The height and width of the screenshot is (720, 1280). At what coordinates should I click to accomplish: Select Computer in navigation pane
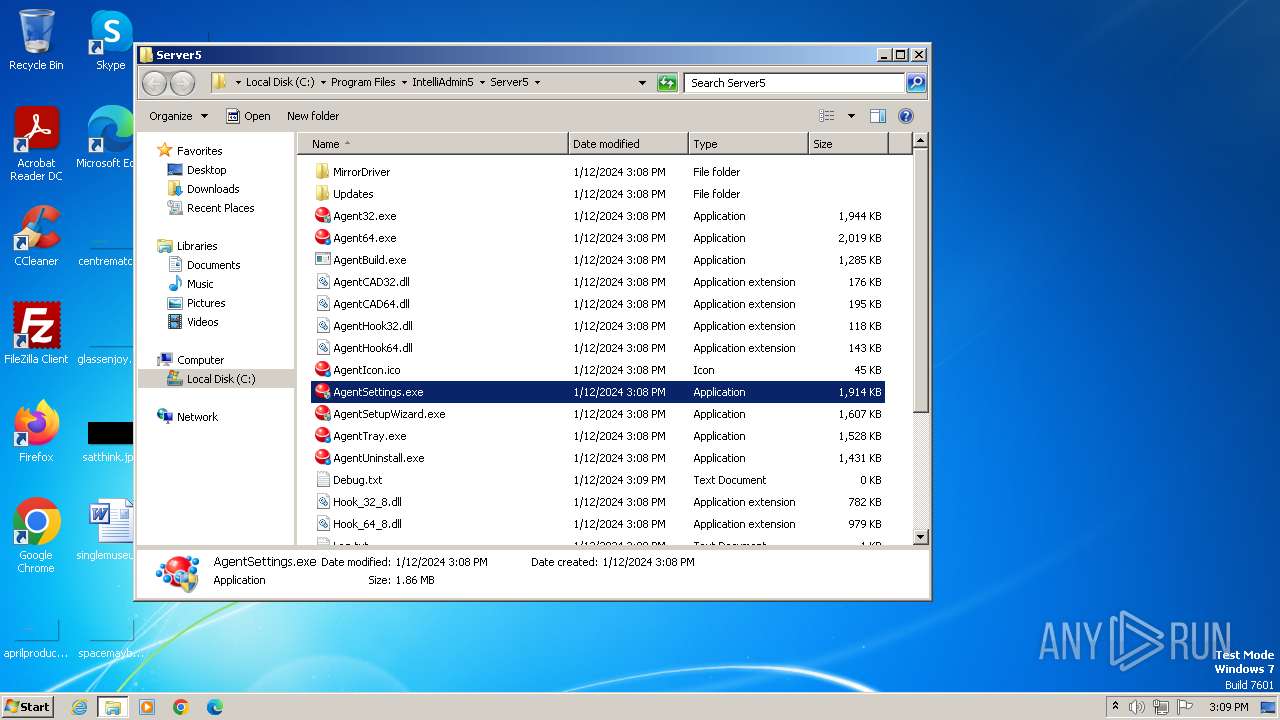click(200, 360)
